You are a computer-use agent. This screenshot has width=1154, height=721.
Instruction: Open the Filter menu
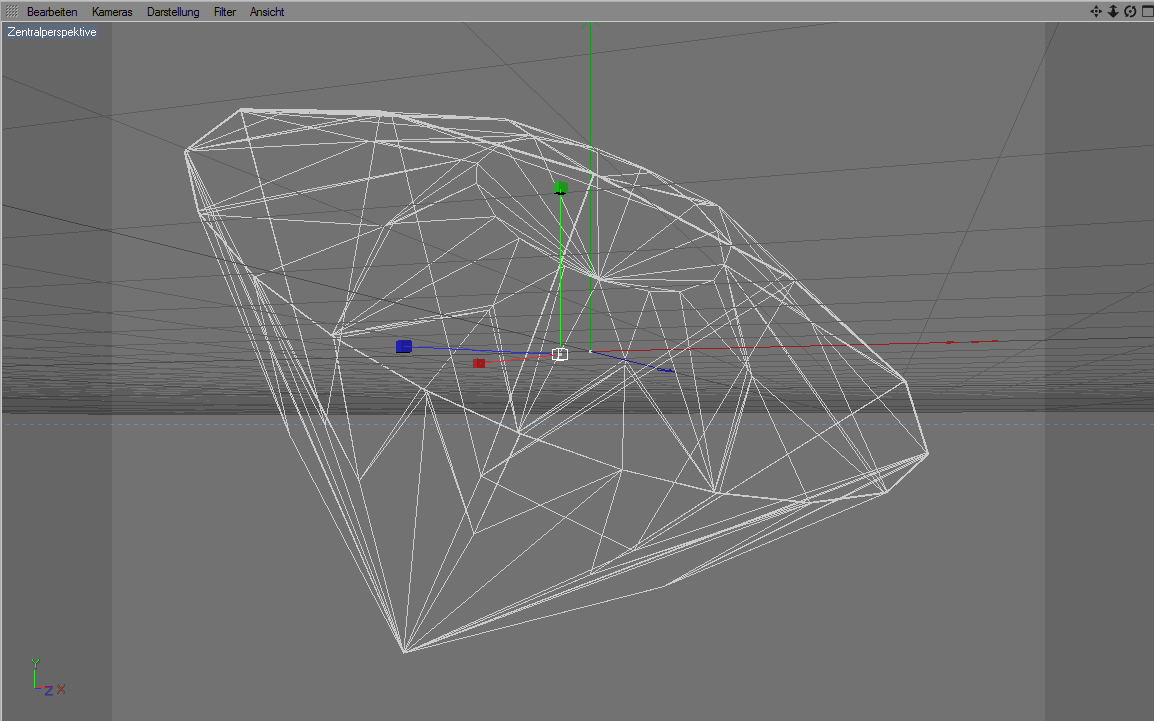coord(224,12)
